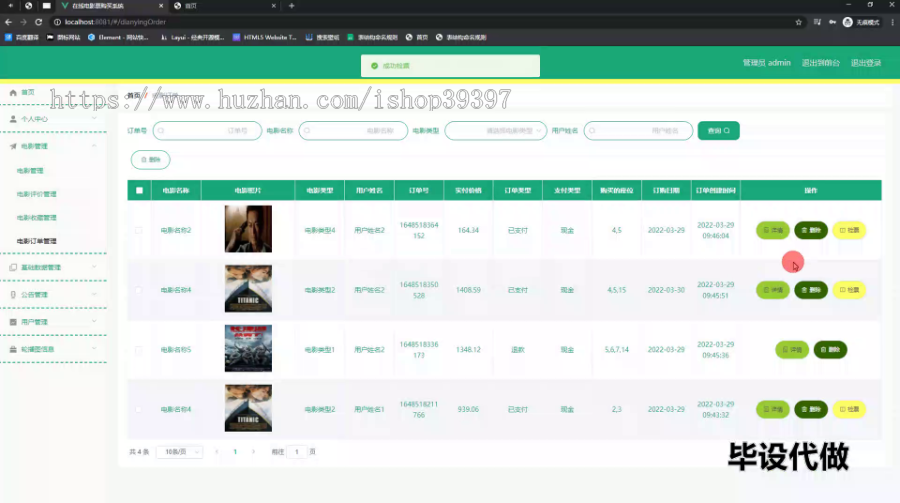Go back with the browser back arrow

9,22
